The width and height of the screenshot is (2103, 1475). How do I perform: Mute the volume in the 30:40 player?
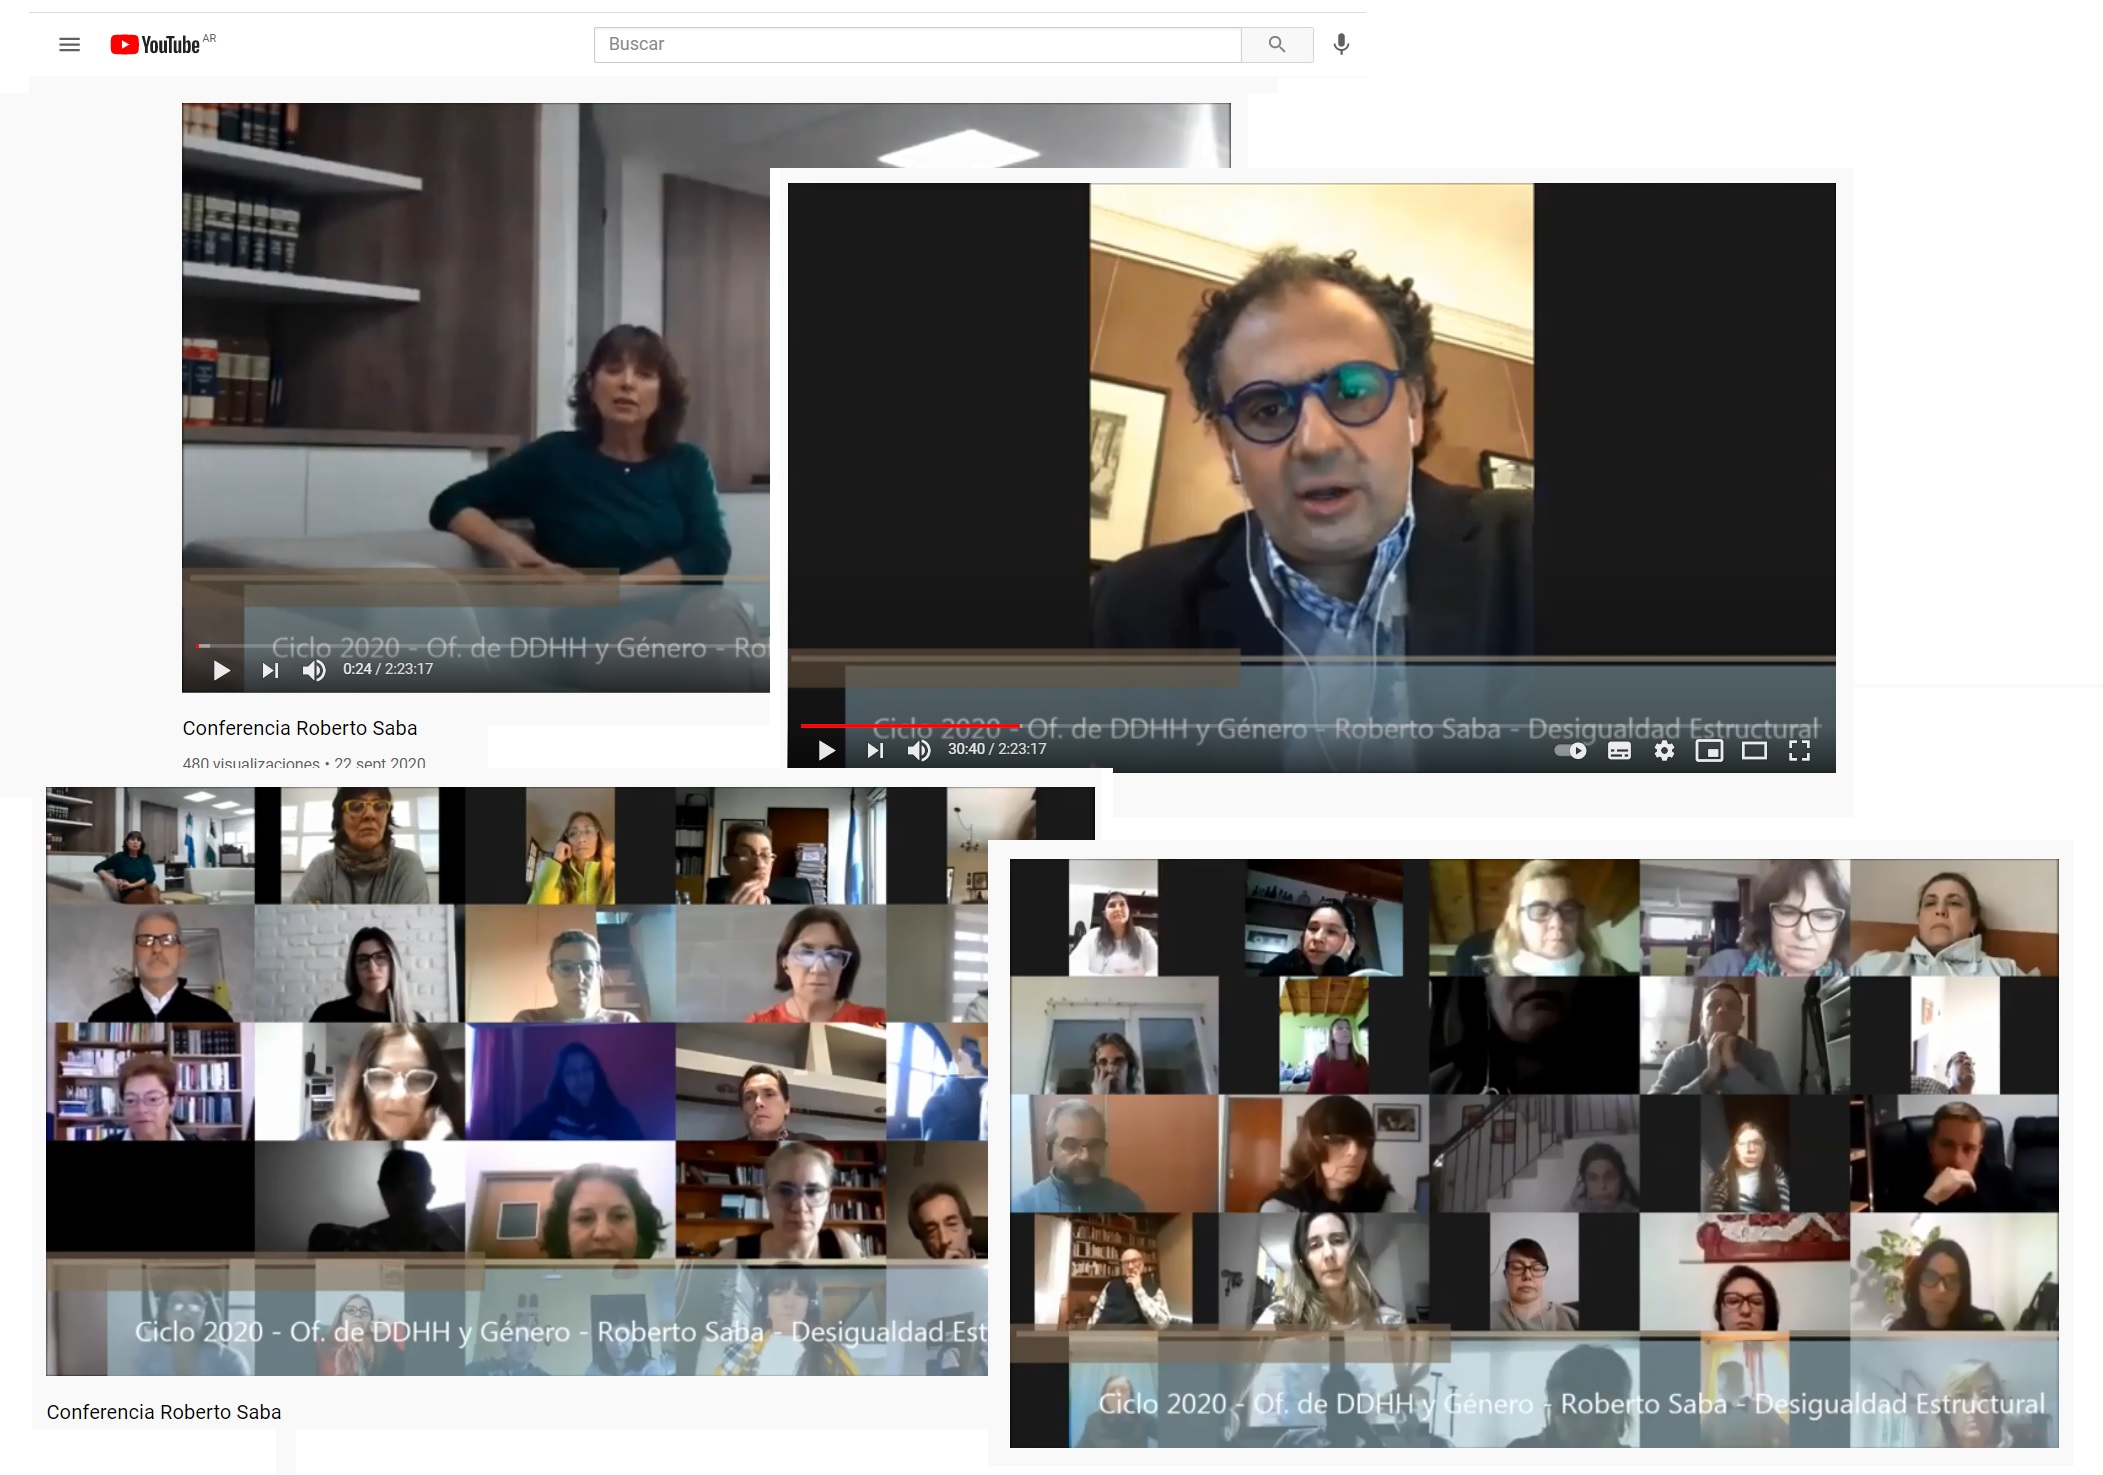tap(919, 750)
